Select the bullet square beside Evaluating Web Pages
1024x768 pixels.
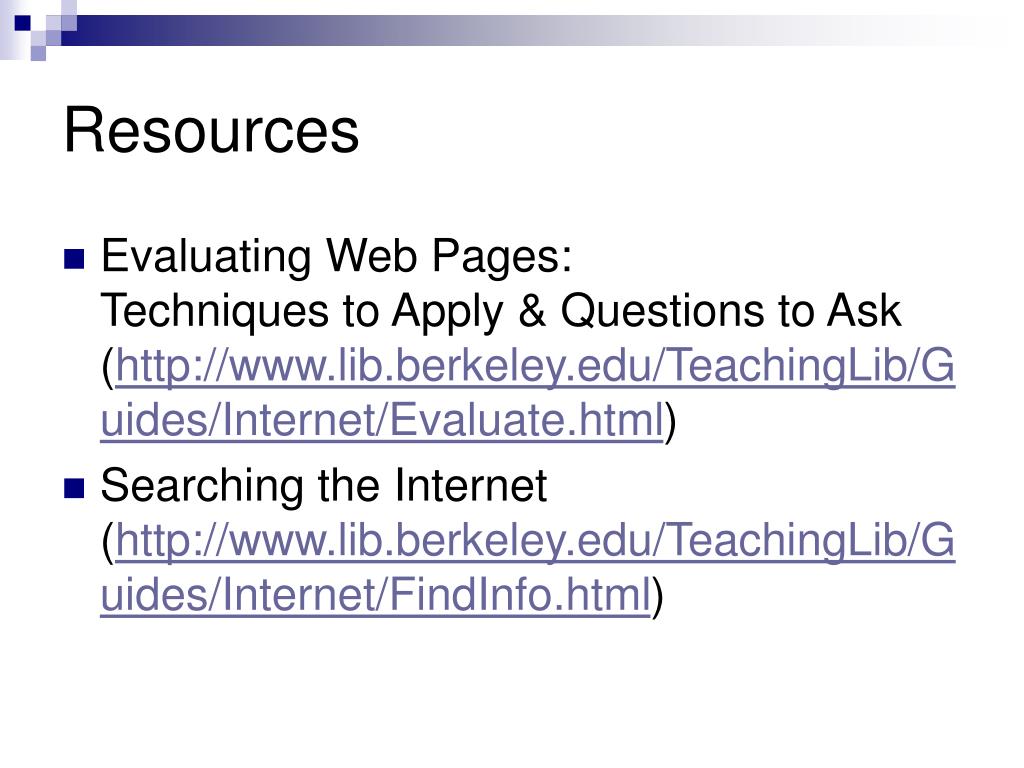click(74, 259)
